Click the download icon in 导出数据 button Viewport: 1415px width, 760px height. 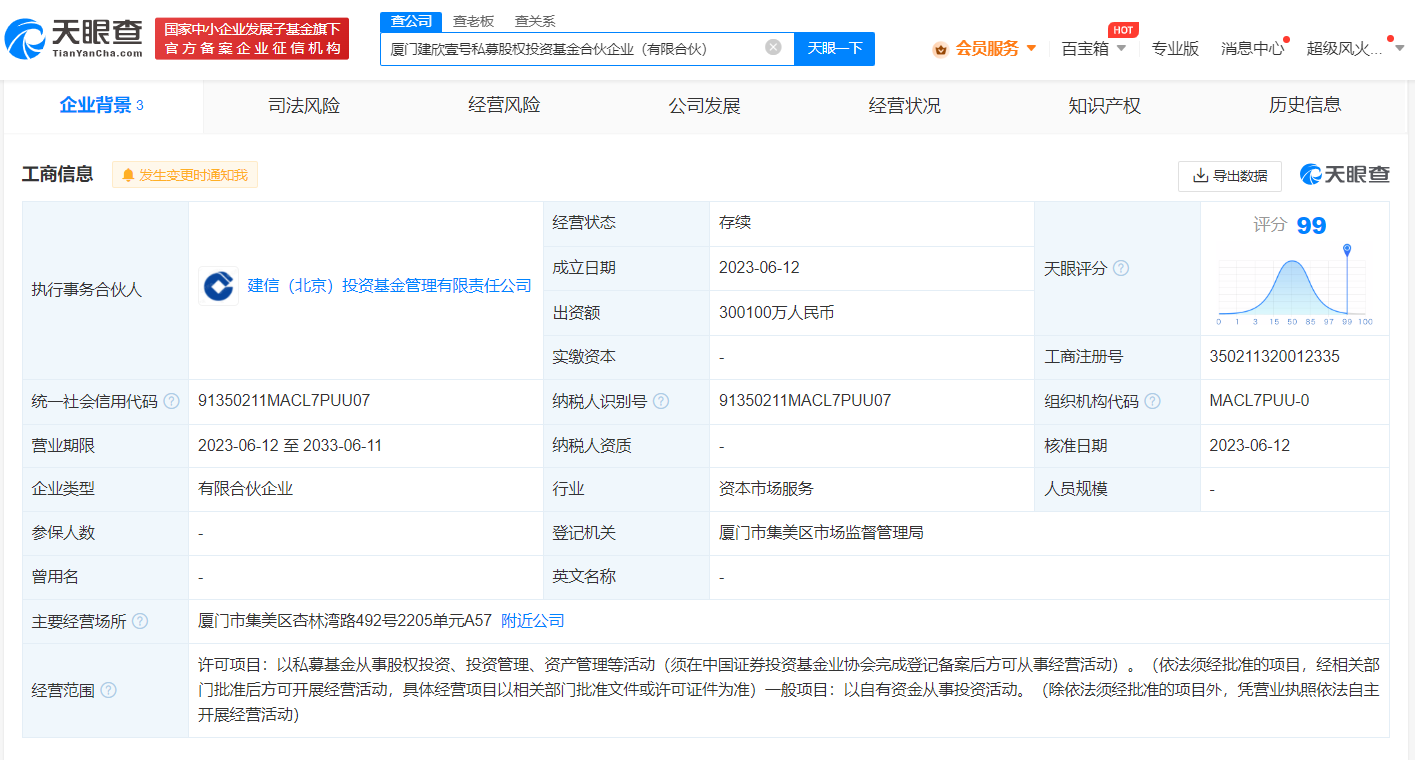1200,176
